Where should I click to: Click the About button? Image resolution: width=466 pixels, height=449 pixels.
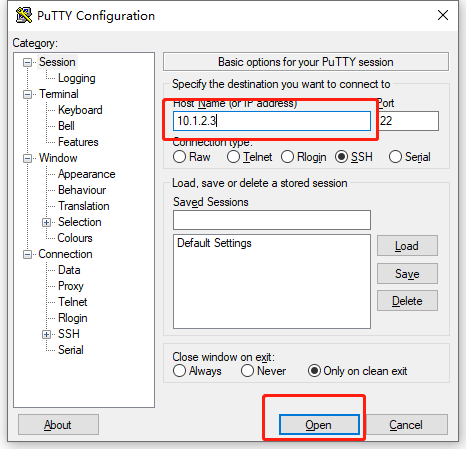[x=58, y=425]
